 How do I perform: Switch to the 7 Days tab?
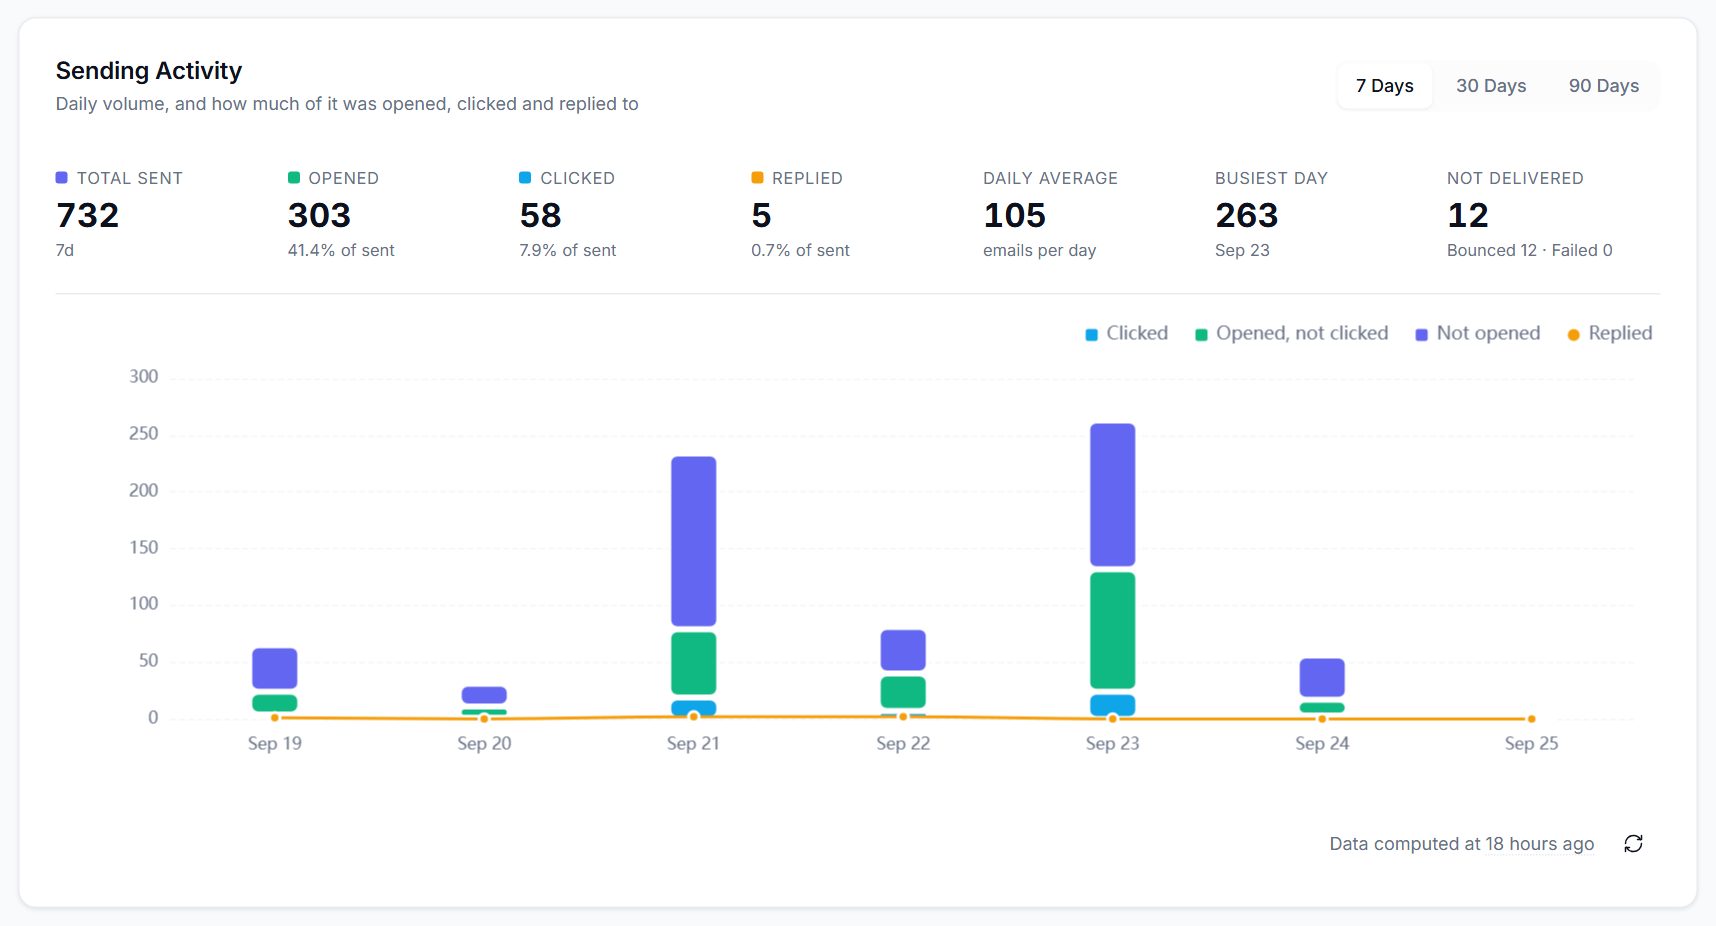click(x=1384, y=86)
